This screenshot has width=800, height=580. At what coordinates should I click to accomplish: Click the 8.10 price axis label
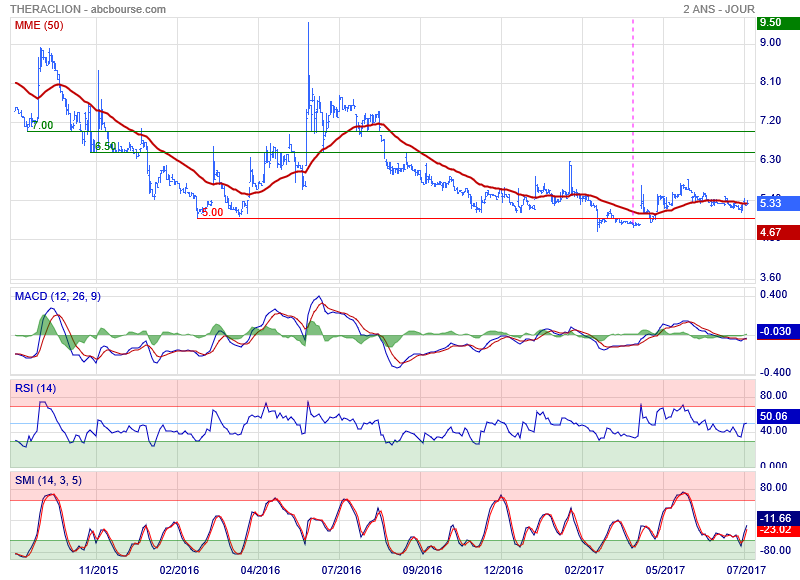(770, 82)
